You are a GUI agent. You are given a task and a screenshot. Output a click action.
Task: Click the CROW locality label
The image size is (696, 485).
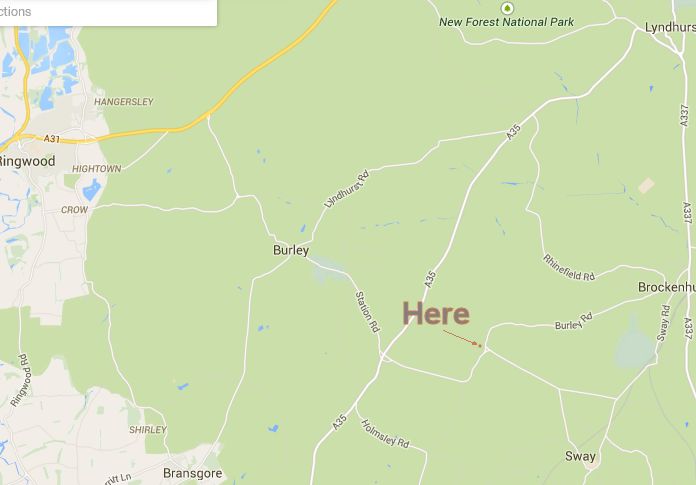(x=74, y=210)
